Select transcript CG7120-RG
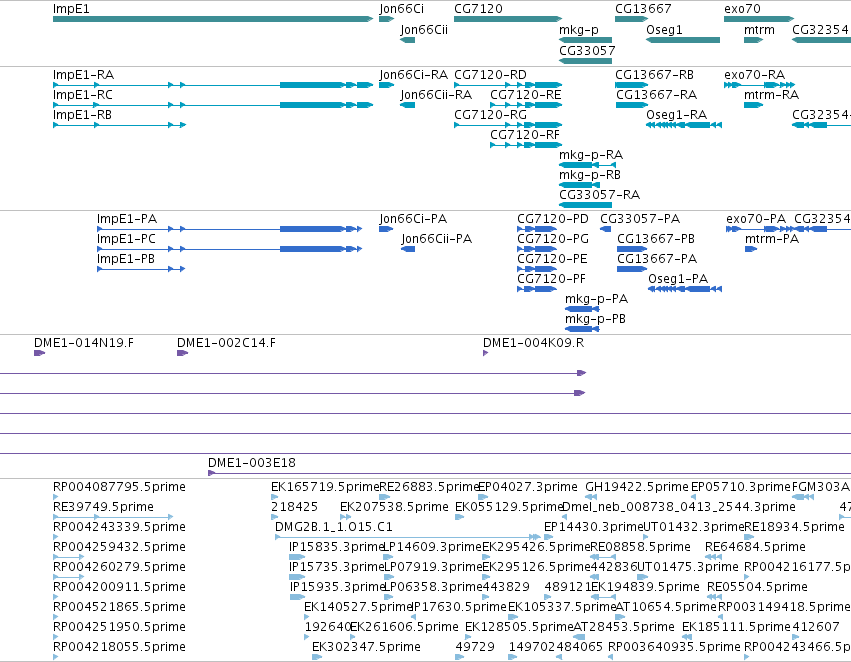The height and width of the screenshot is (662, 851). 508,125
